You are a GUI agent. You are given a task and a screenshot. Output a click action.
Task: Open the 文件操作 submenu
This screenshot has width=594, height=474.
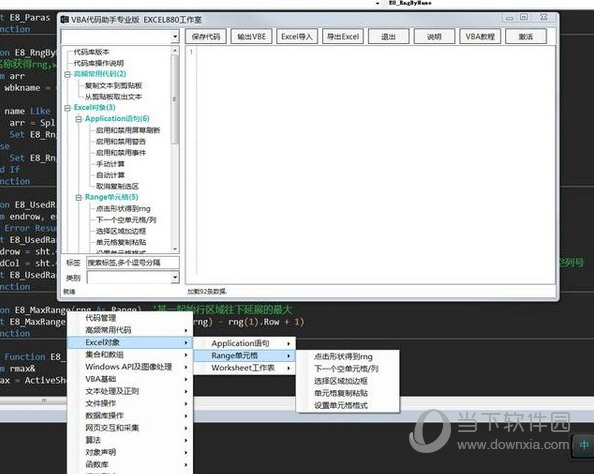click(130, 403)
